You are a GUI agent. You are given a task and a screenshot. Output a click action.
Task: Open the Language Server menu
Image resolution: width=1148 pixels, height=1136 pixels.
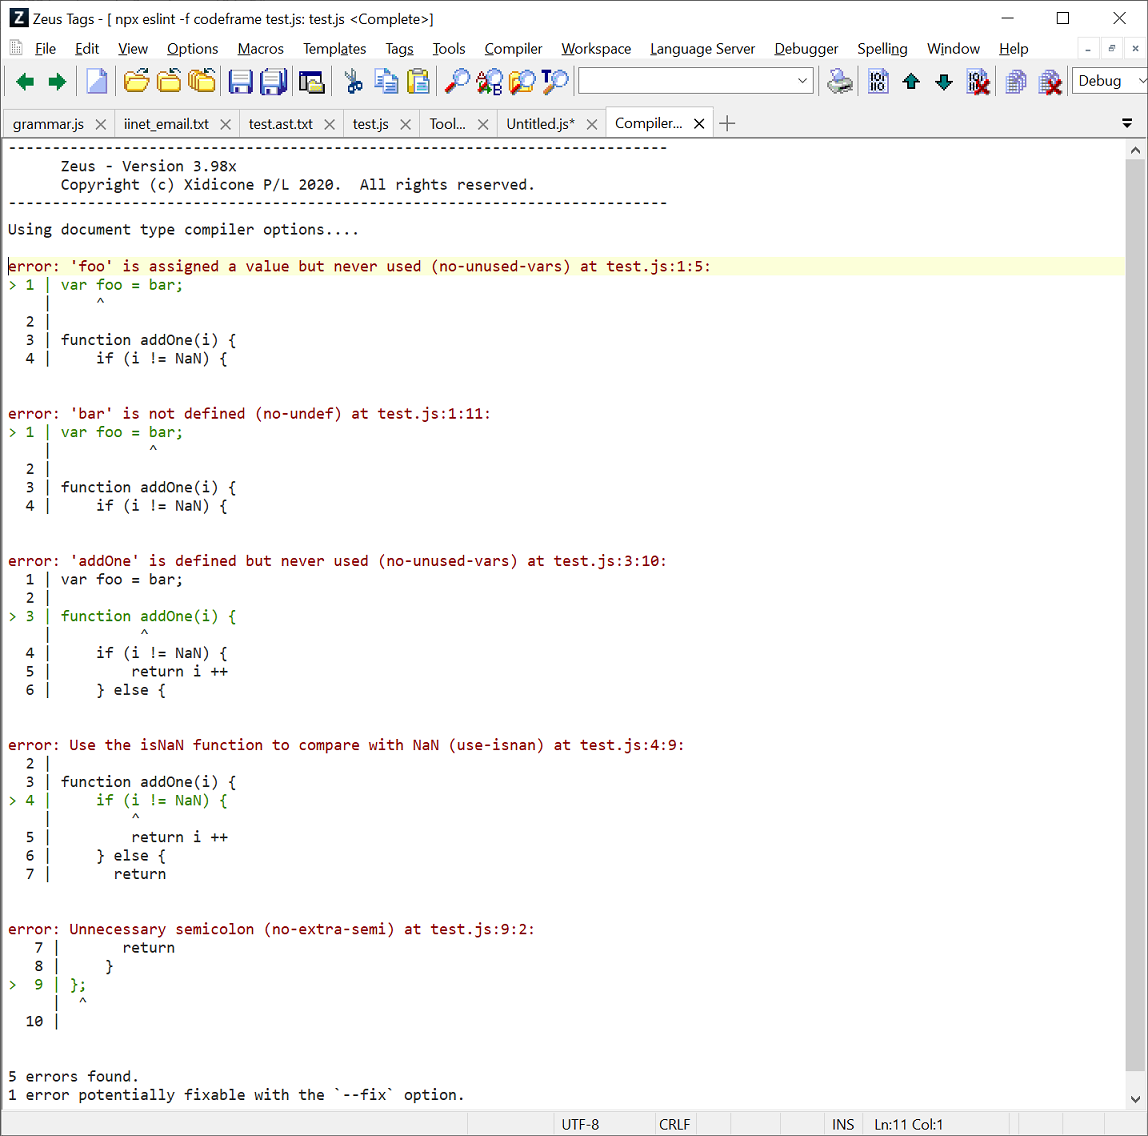click(x=702, y=48)
